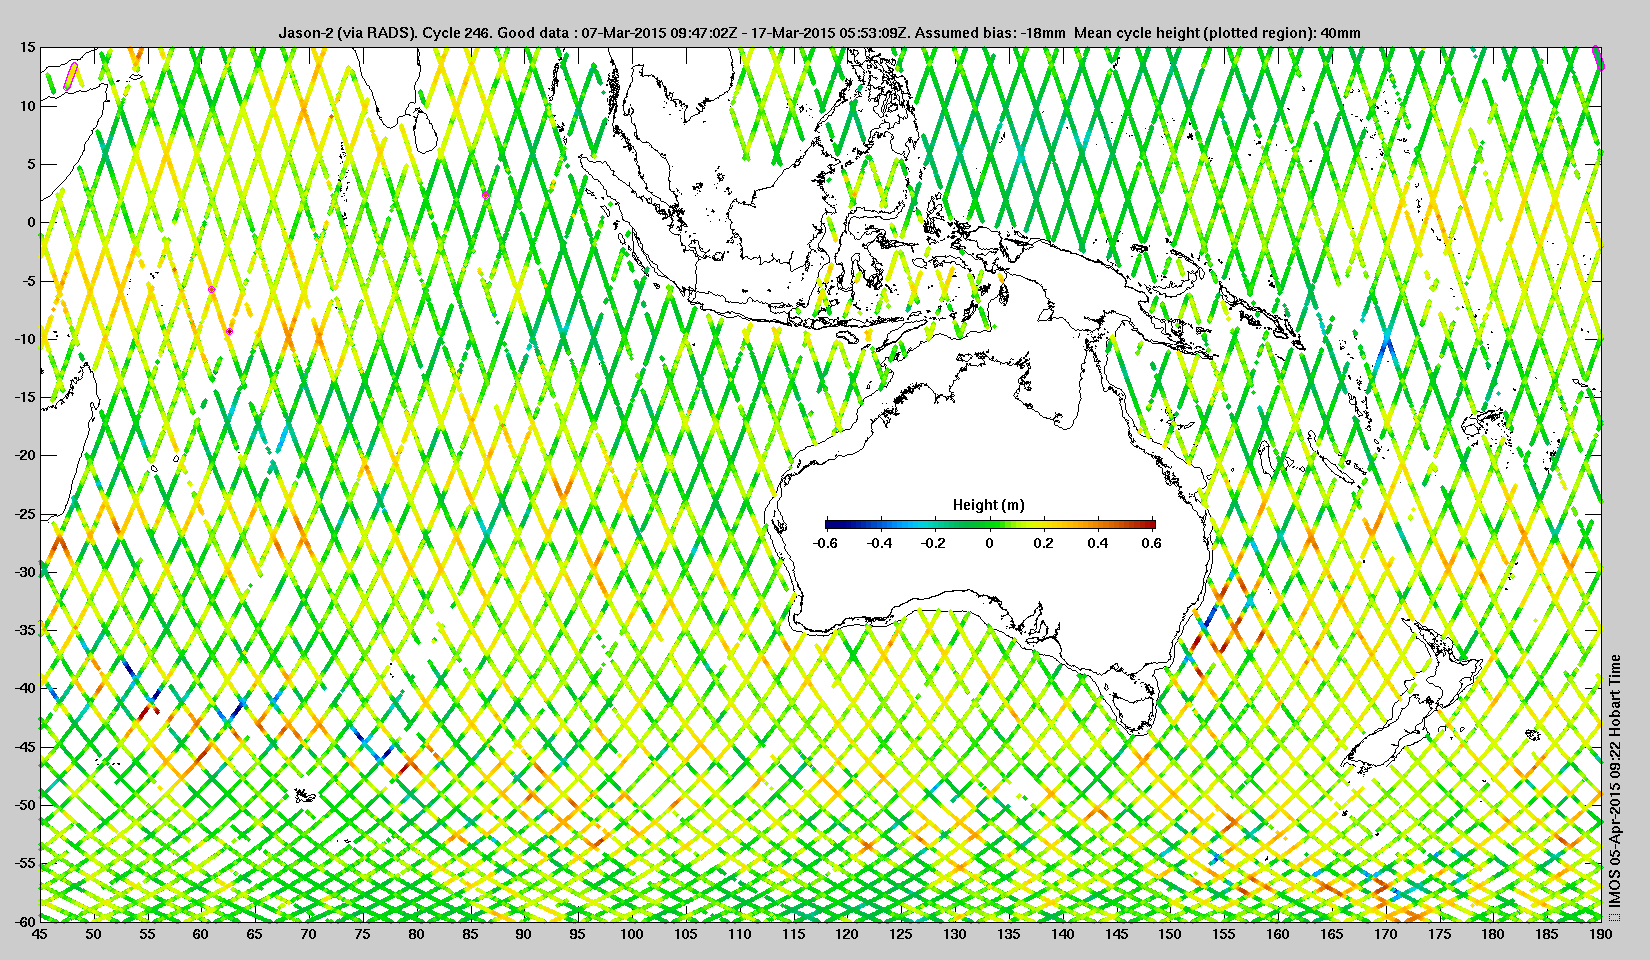
Task: Click latitude tick label -5
Action: pos(28,281)
